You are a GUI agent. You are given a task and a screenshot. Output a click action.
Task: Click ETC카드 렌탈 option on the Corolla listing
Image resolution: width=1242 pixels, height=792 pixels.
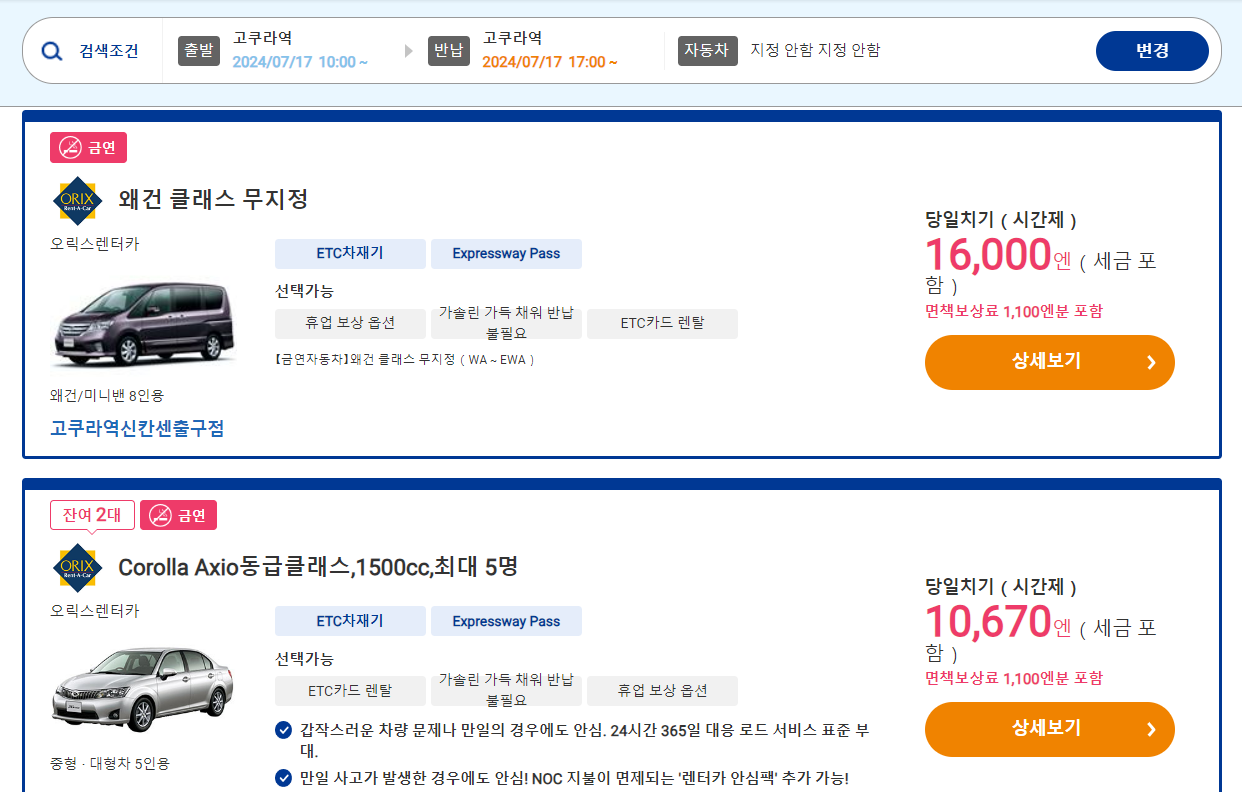coord(350,690)
